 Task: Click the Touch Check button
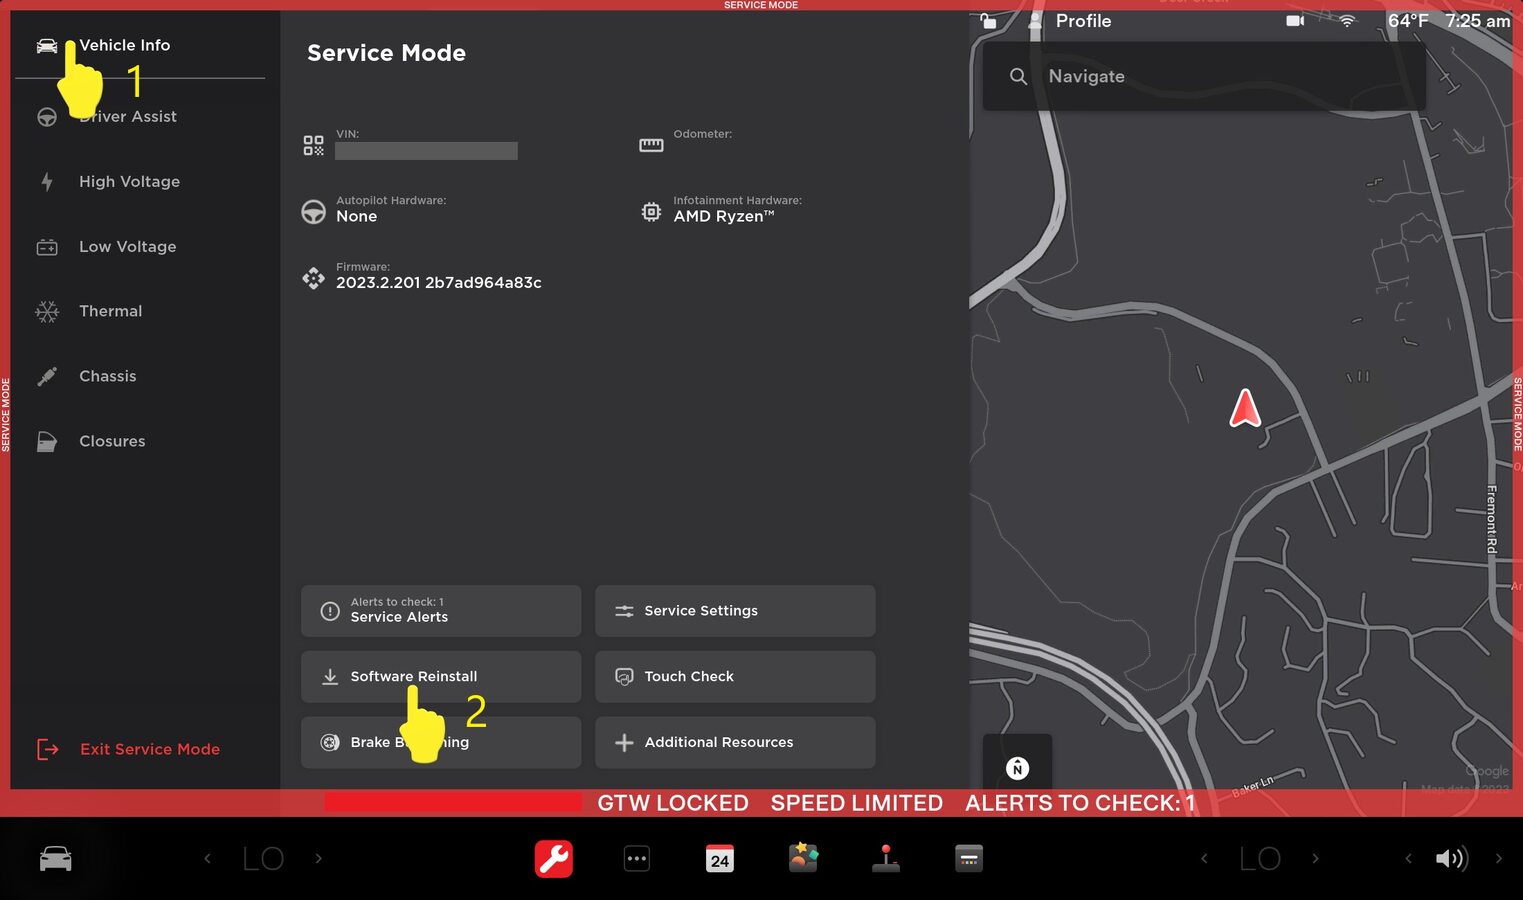pyautogui.click(x=734, y=677)
